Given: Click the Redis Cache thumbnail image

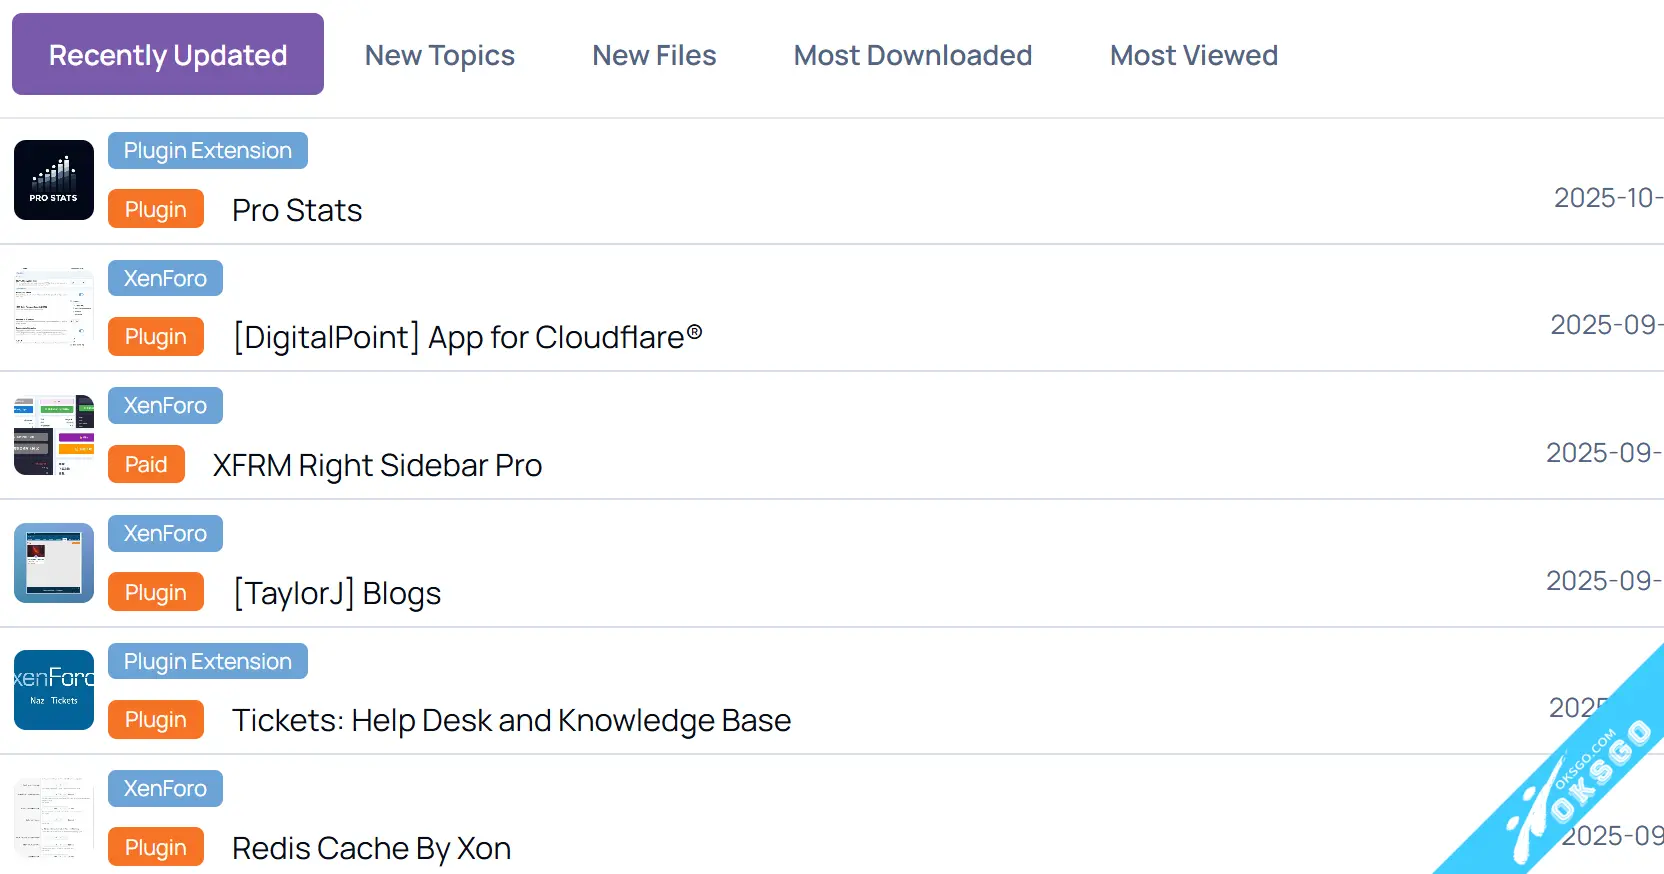Looking at the screenshot, I should [x=54, y=818].
